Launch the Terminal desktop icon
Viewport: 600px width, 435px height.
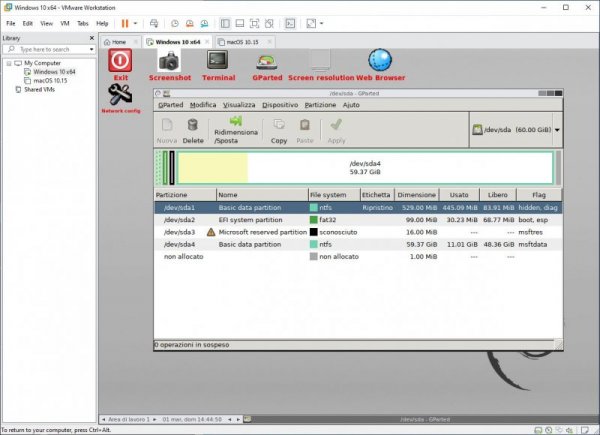[x=217, y=60]
